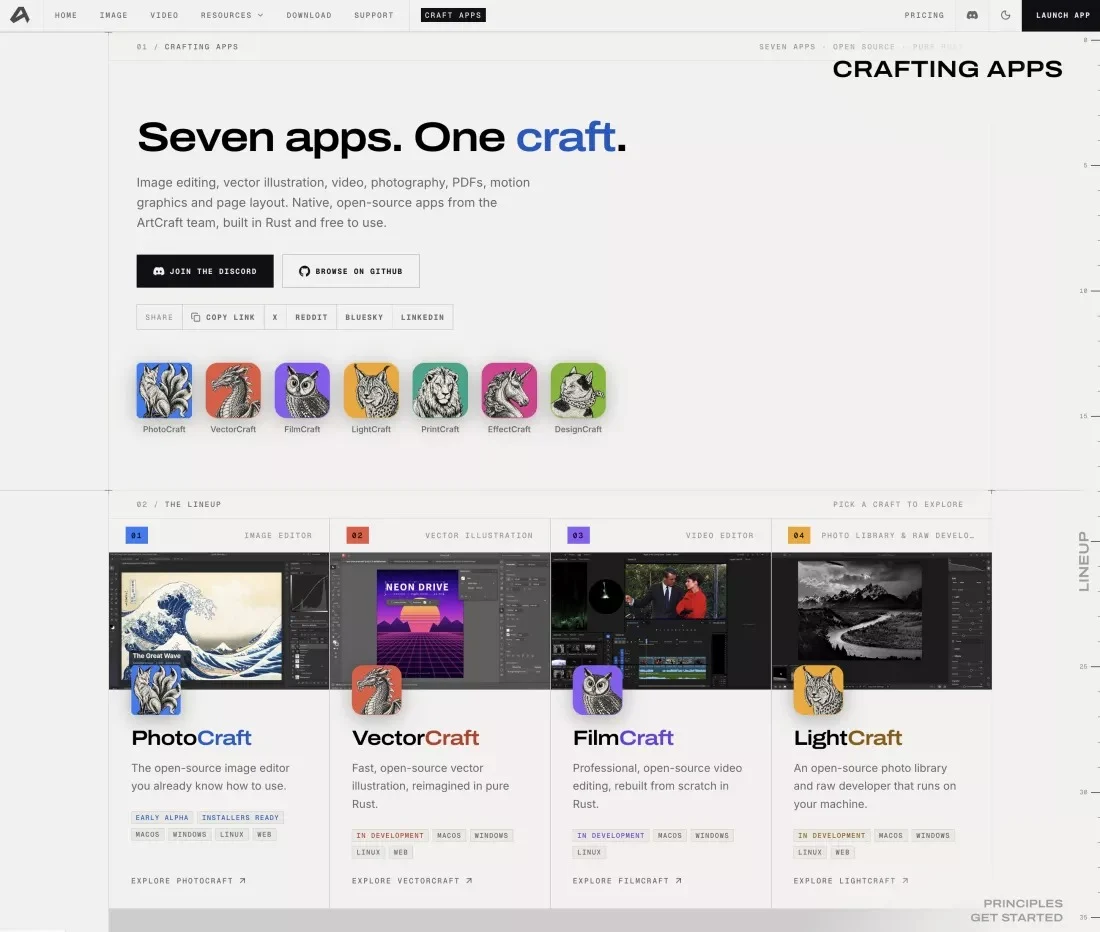Open the LightCraft black-and-white landscape screenshot

pos(882,621)
